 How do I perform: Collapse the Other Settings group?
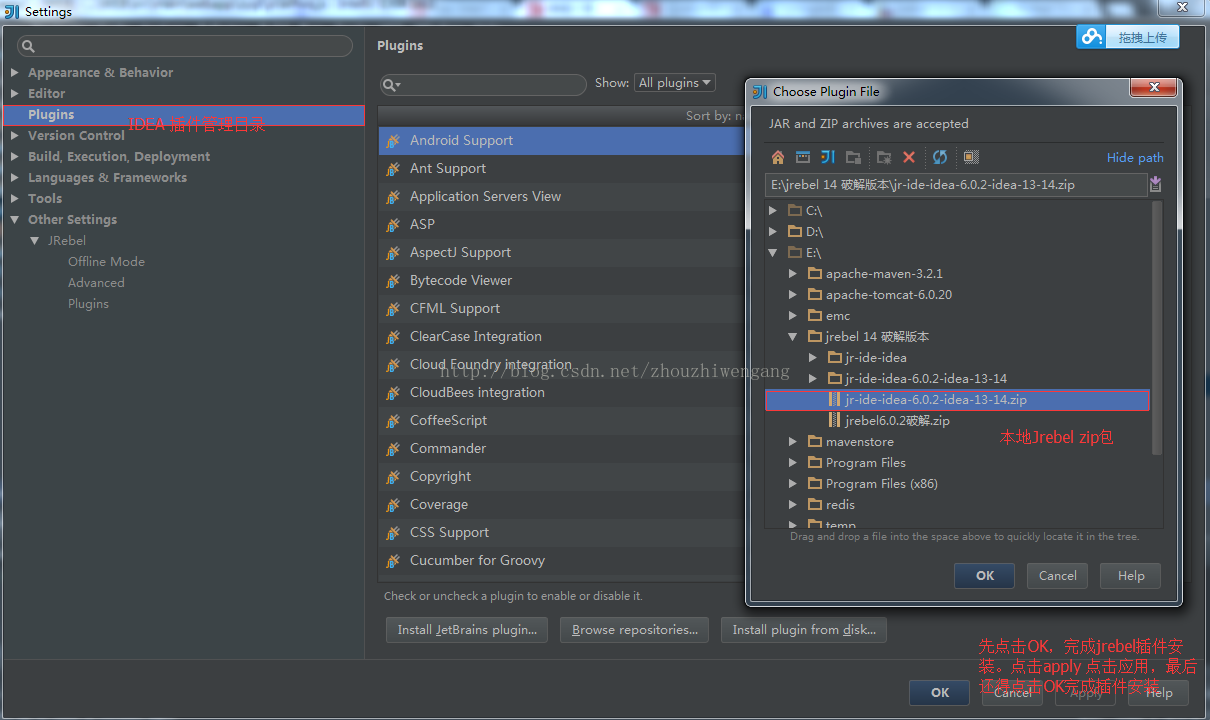[x=14, y=219]
